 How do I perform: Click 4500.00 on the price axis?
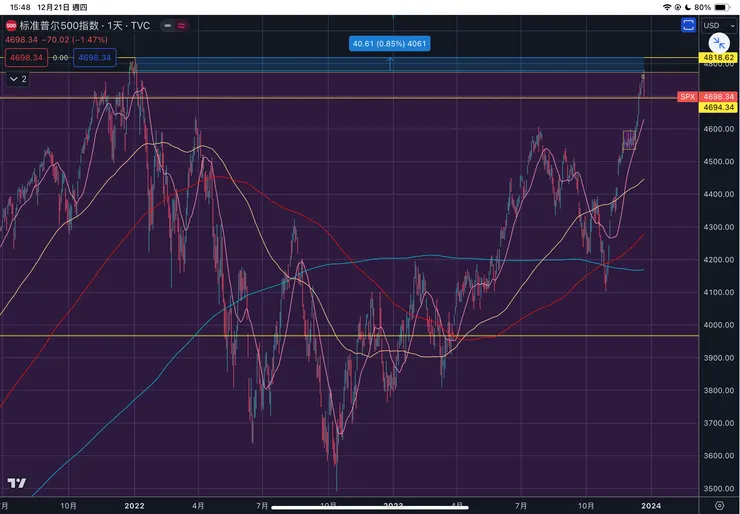click(718, 161)
